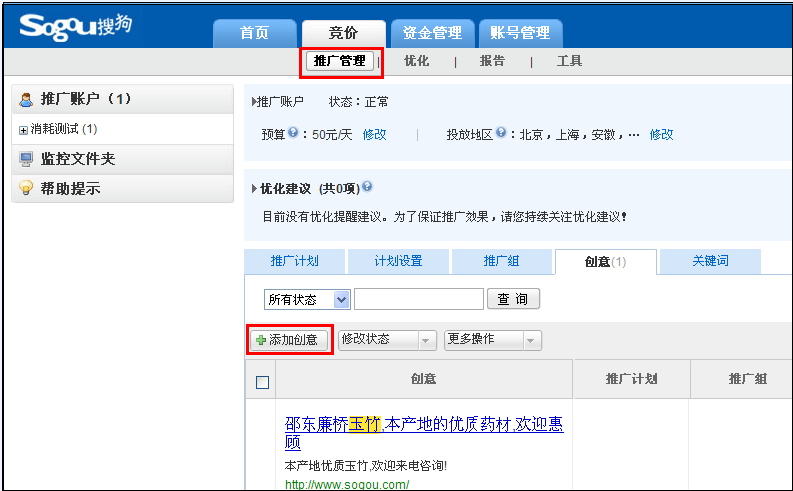Image resolution: width=793 pixels, height=491 pixels.
Task: Click the help icon next to 投放地区
Action: tap(500, 133)
